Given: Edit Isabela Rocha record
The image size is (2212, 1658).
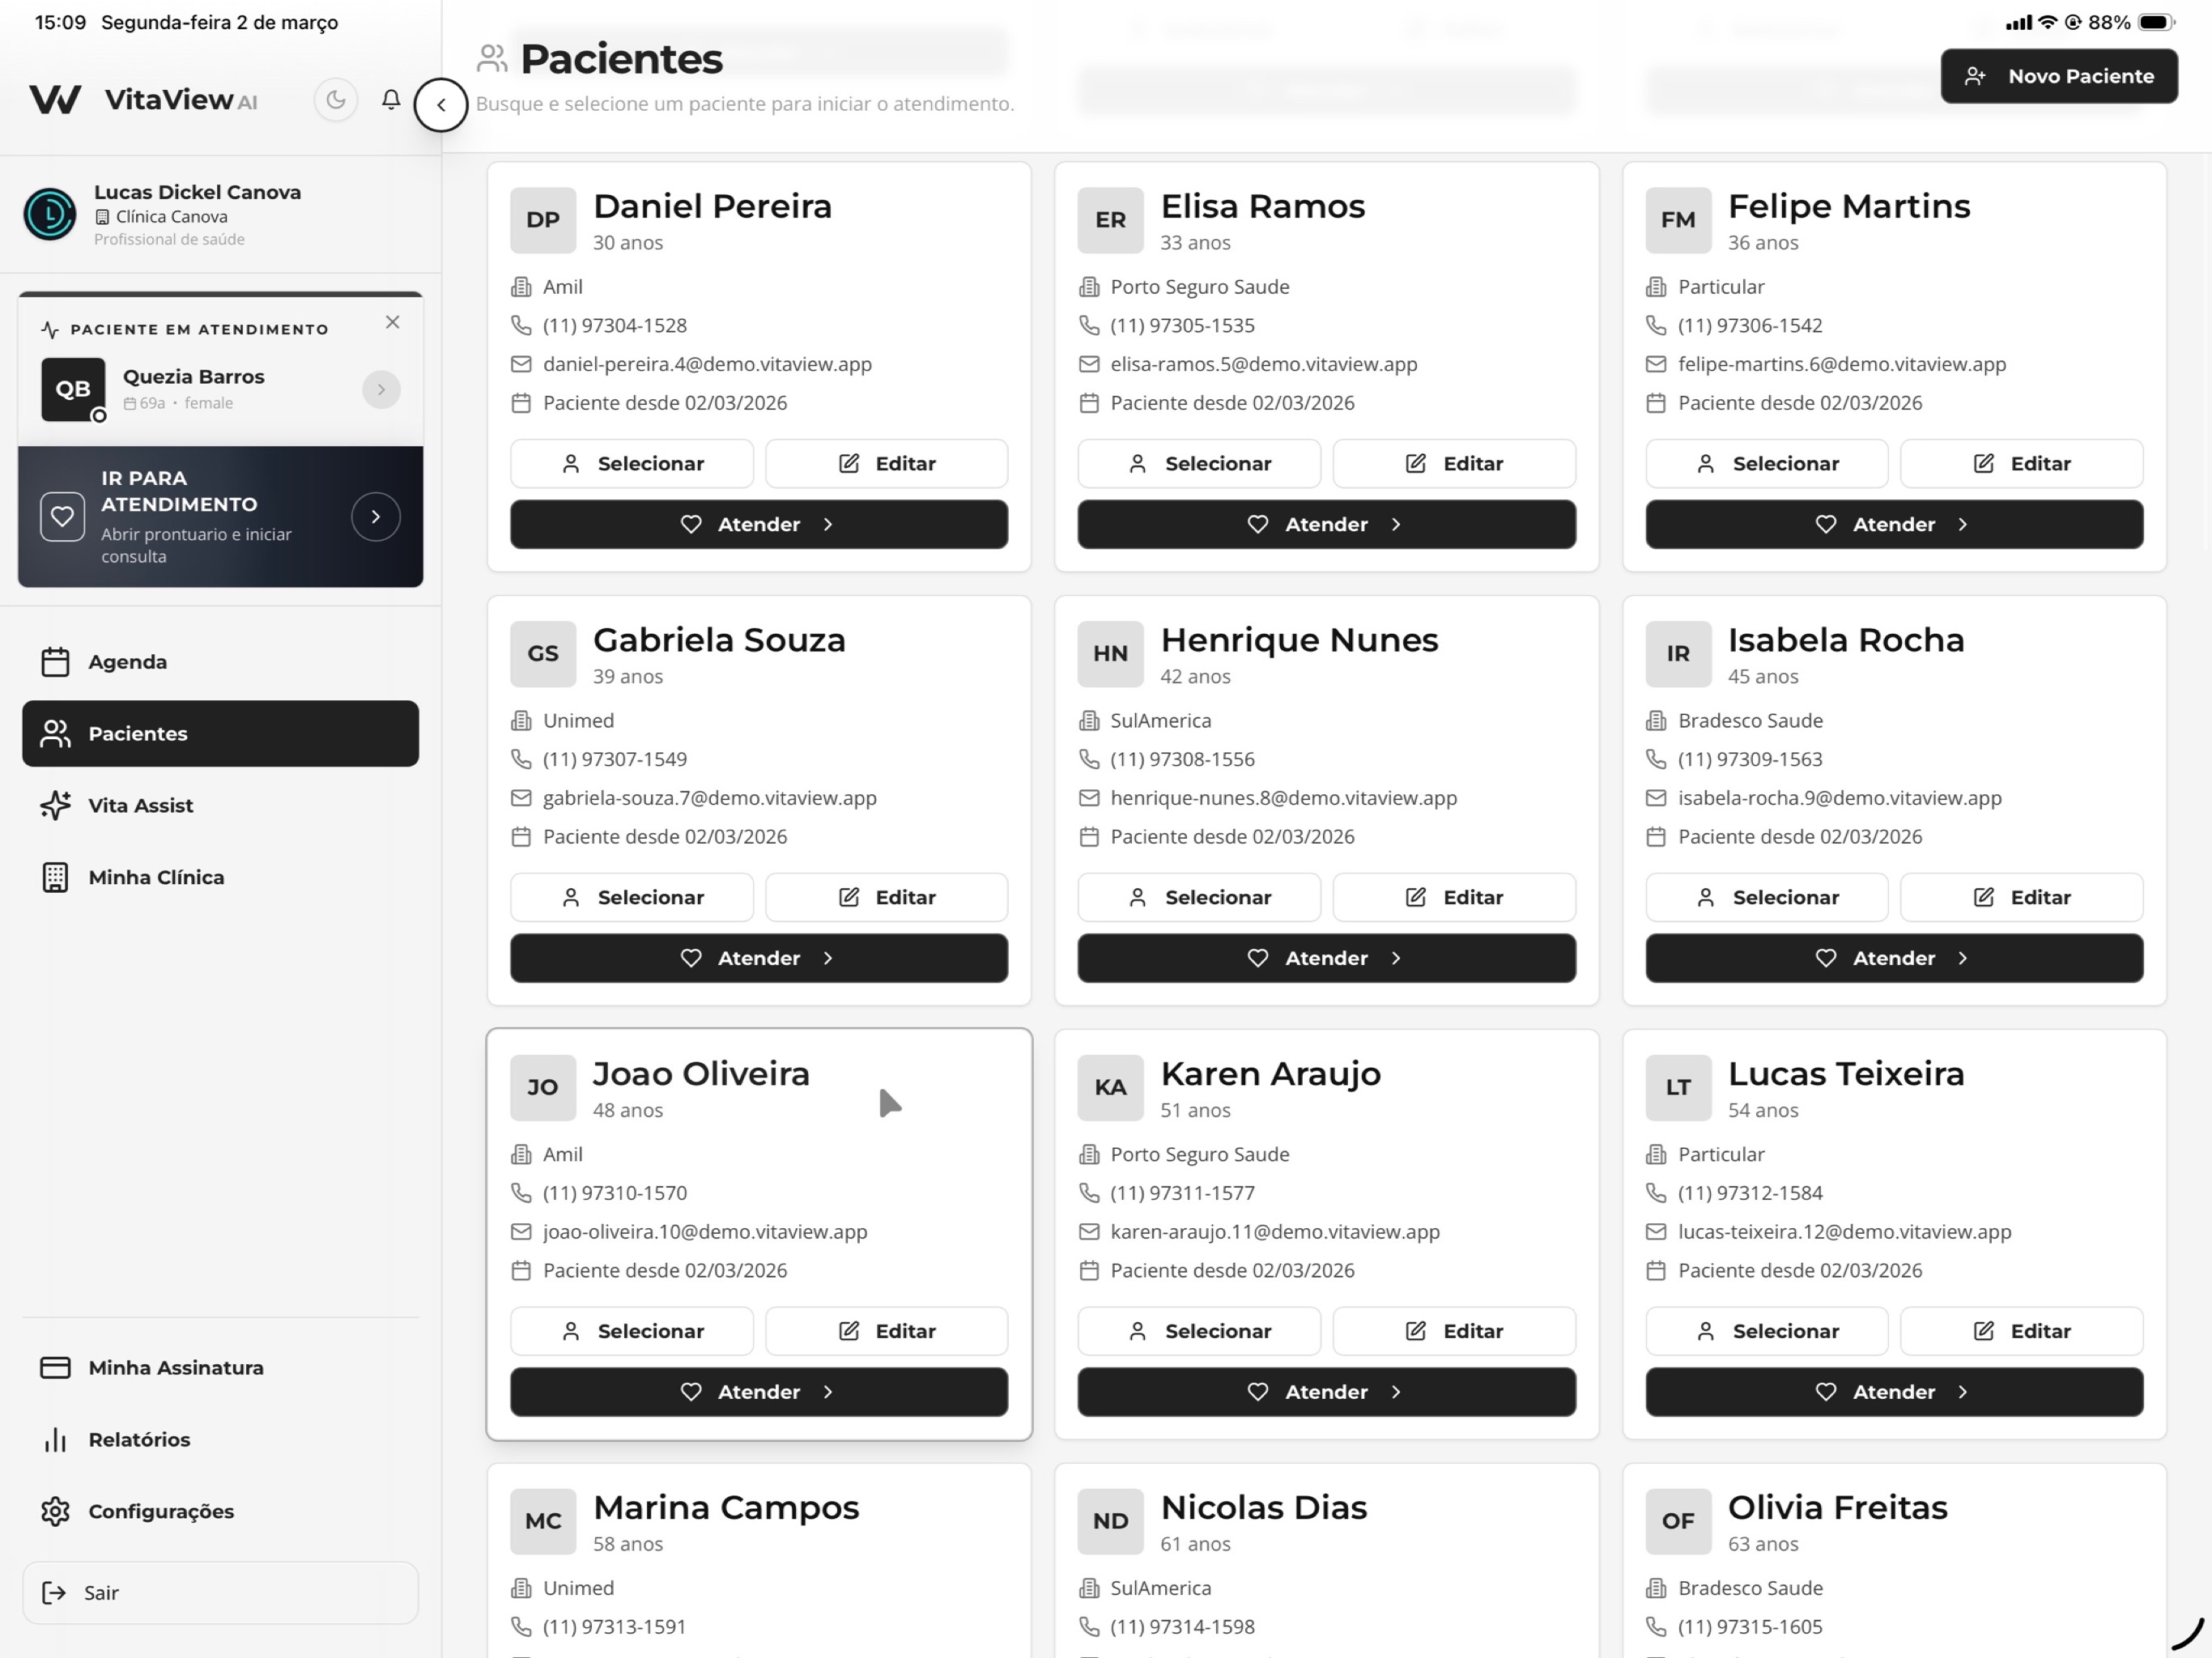Looking at the screenshot, I should [2022, 898].
